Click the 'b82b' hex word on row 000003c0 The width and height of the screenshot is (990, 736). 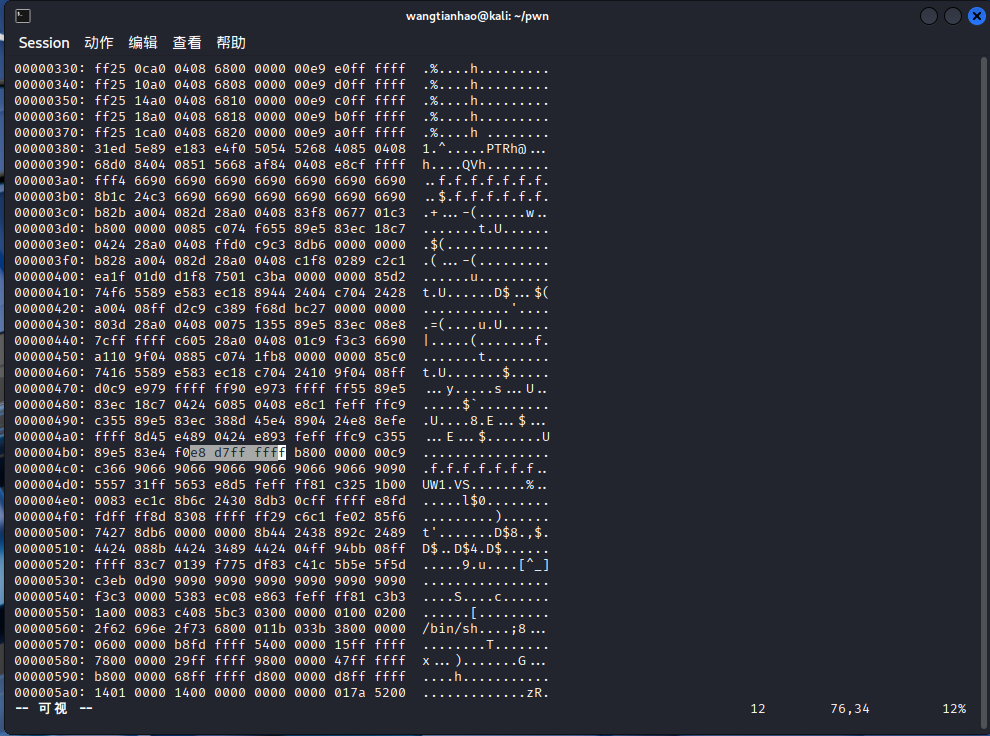[110, 213]
